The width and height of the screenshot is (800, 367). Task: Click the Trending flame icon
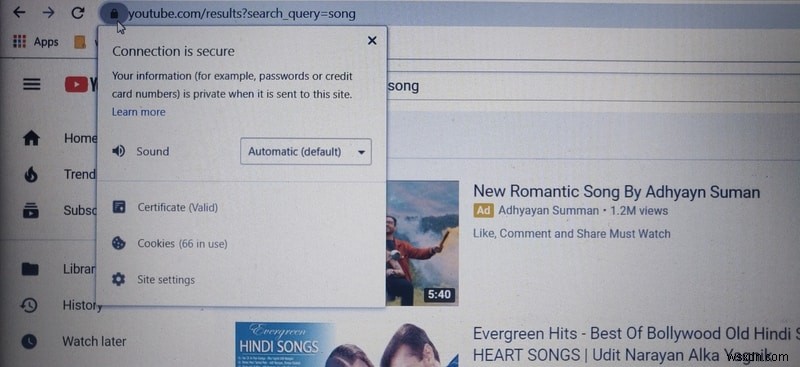[31, 175]
